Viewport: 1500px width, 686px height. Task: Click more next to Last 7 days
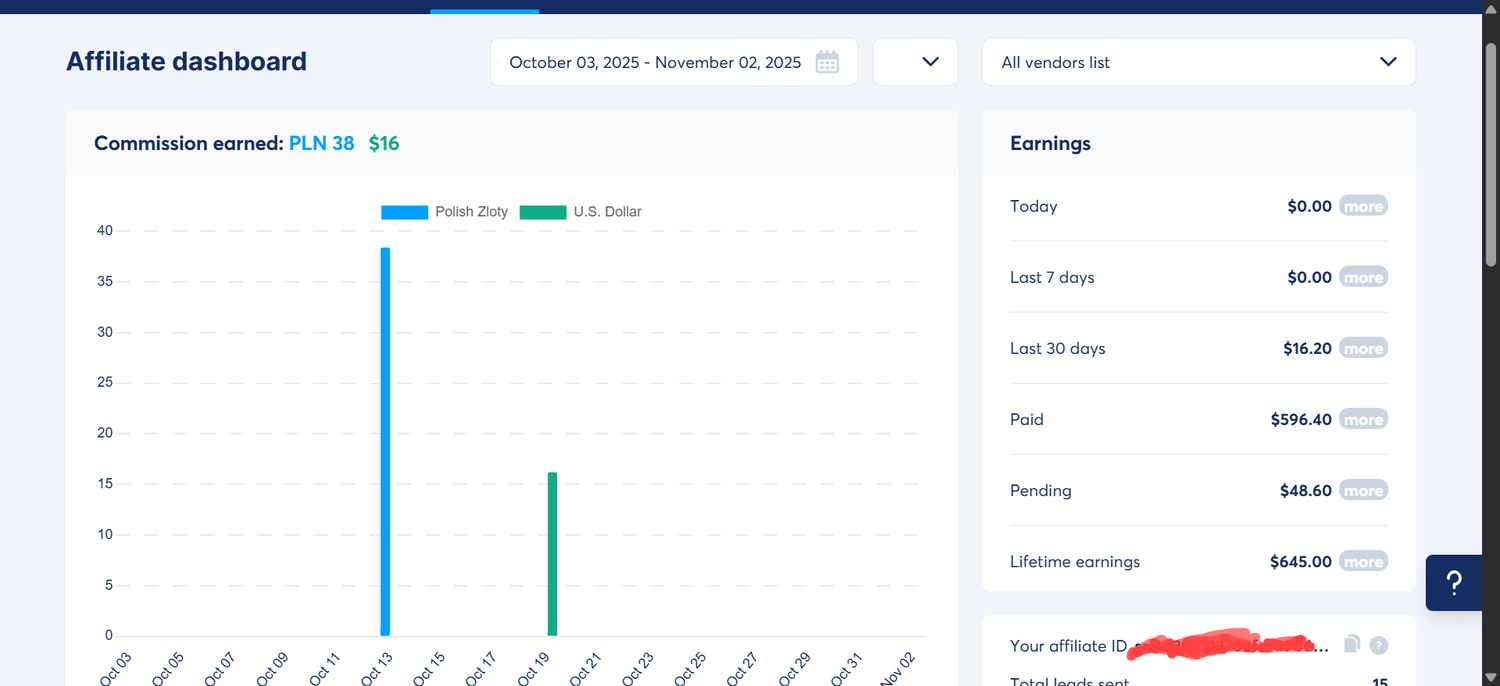pos(1363,278)
